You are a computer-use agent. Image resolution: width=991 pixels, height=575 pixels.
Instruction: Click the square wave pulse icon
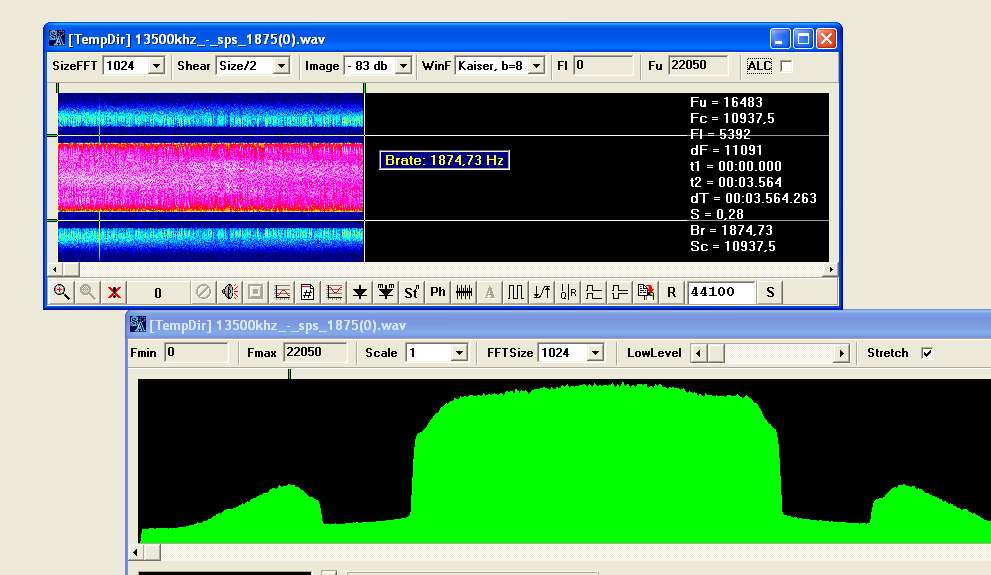pos(516,292)
